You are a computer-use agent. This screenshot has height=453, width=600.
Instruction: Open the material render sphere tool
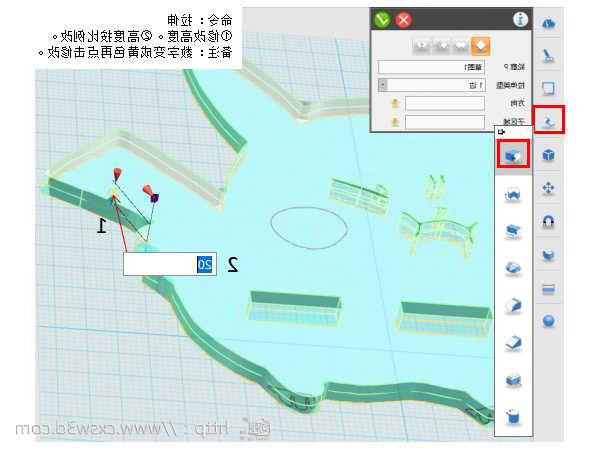549,321
